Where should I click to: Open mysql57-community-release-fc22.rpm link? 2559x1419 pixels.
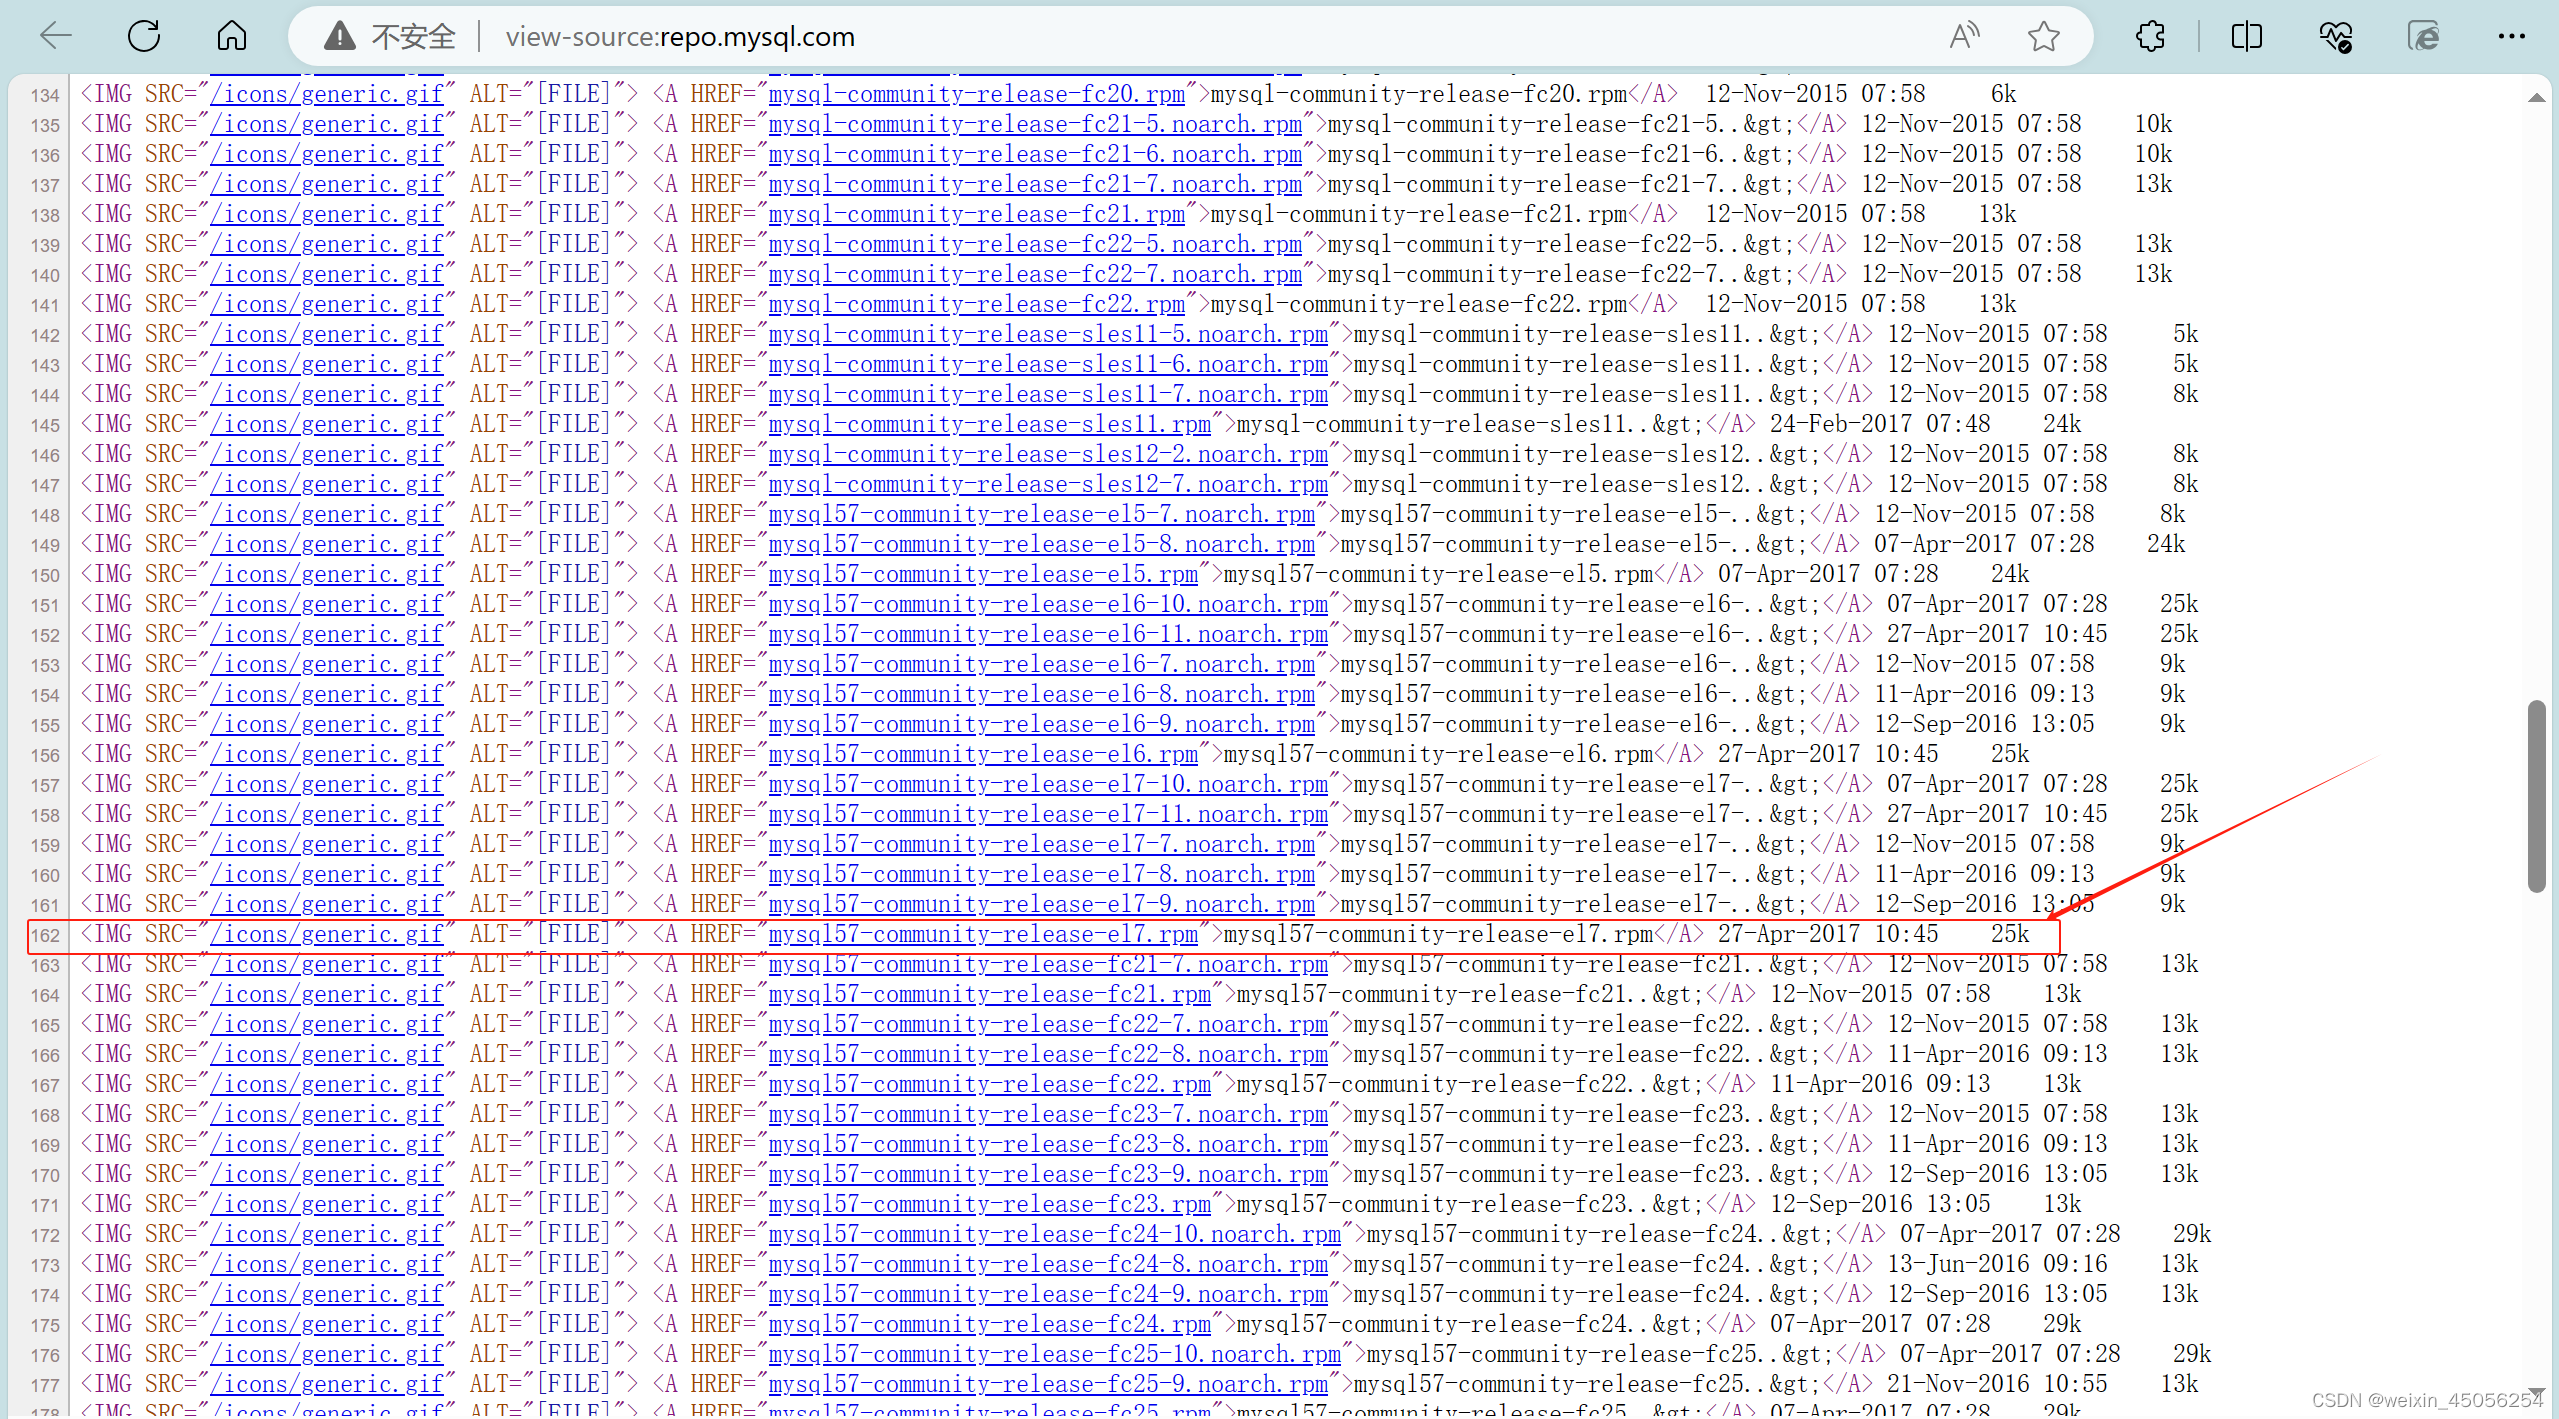[989, 1084]
